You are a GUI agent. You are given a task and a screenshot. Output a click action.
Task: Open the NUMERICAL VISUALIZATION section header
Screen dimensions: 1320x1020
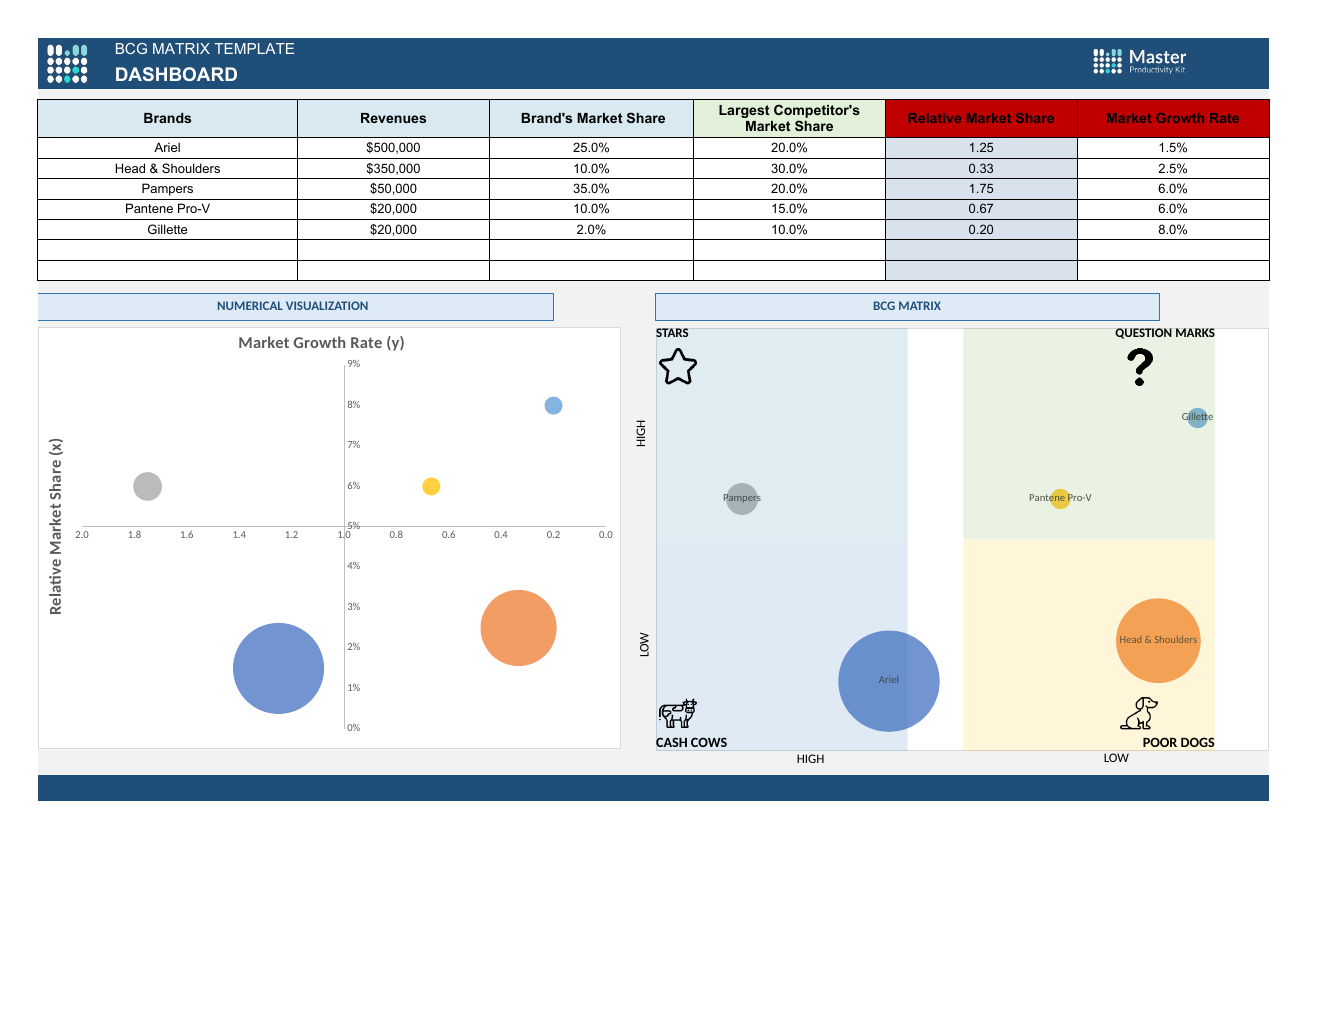click(x=295, y=306)
